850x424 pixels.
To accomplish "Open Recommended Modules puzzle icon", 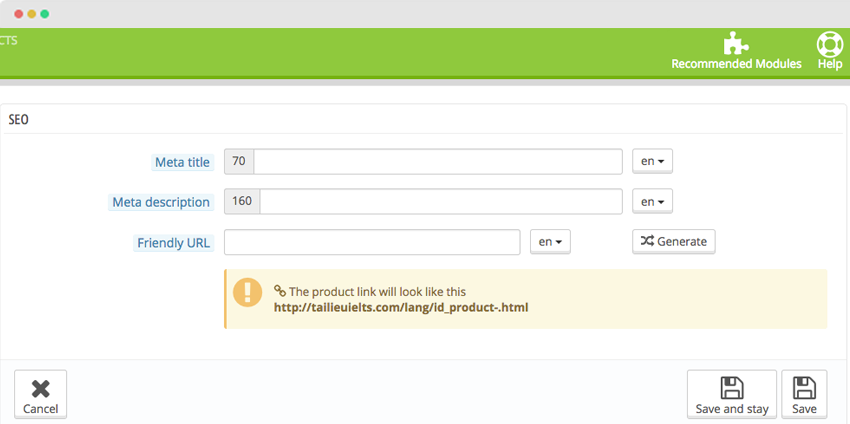I will 736,43.
